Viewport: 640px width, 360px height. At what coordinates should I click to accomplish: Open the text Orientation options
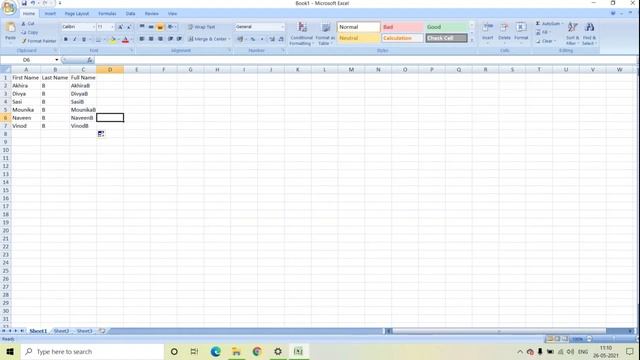tap(171, 27)
